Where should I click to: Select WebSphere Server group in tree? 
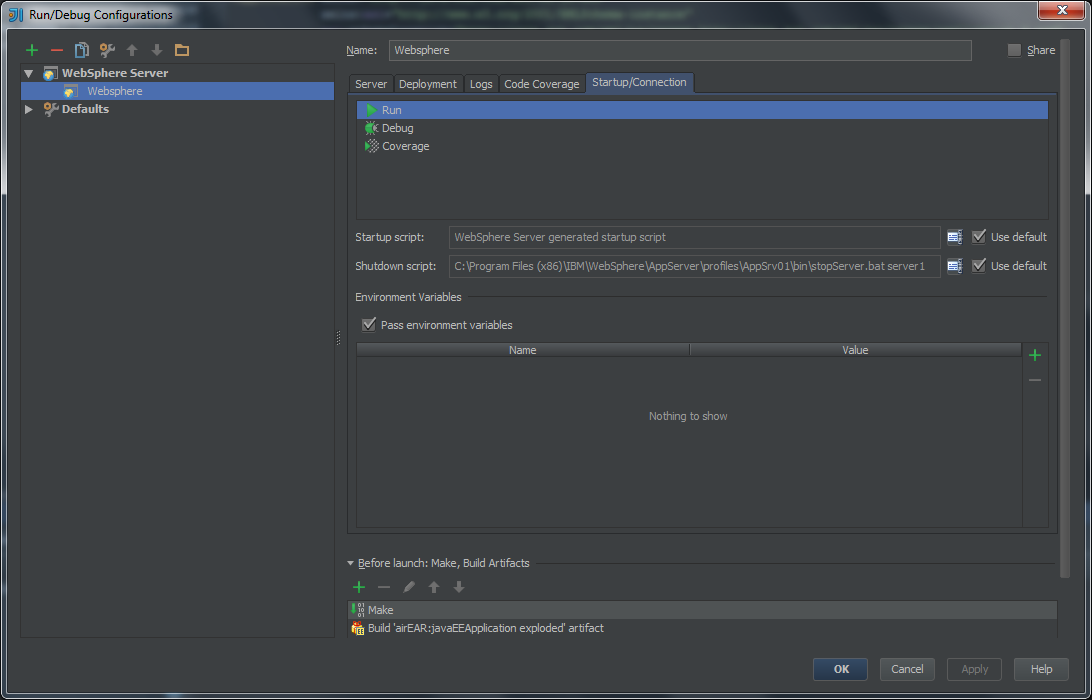(x=114, y=73)
